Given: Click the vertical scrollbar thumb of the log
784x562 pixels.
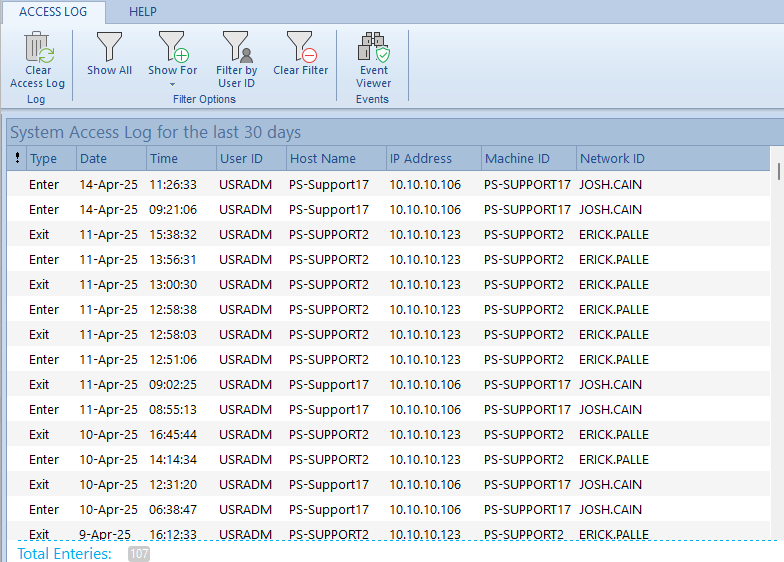Looking at the screenshot, I should pos(778,171).
